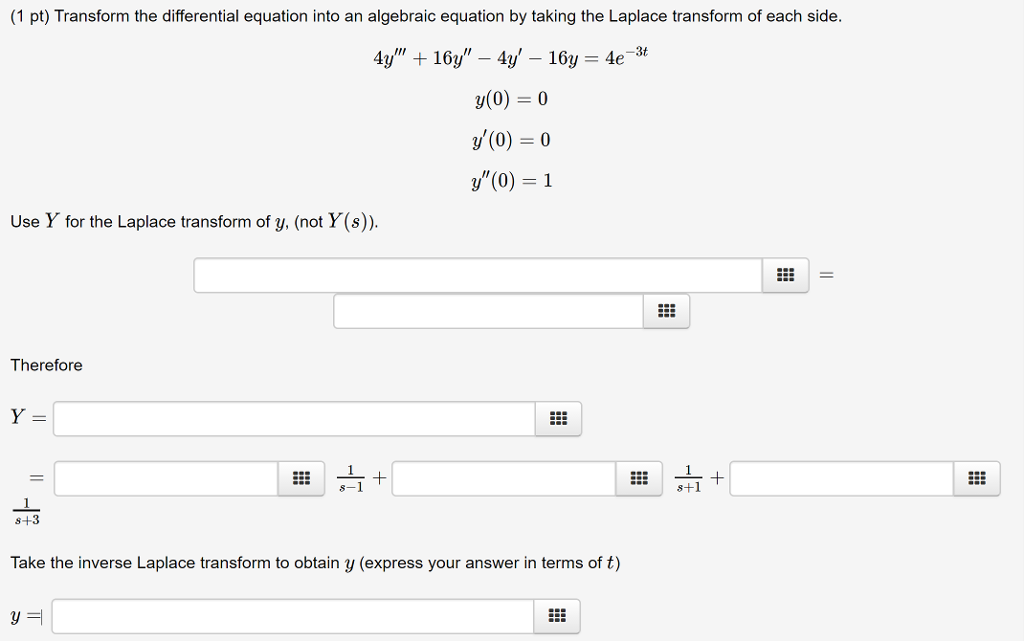The image size is (1024, 641).
Task: Click the coefficient box before 1/(s+1)
Action: pyautogui.click(x=503, y=477)
